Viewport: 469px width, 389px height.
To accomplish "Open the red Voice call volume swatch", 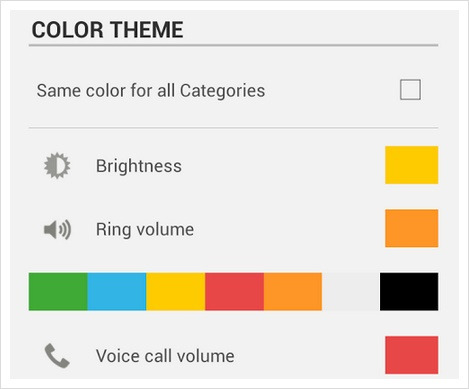I will (x=412, y=355).
